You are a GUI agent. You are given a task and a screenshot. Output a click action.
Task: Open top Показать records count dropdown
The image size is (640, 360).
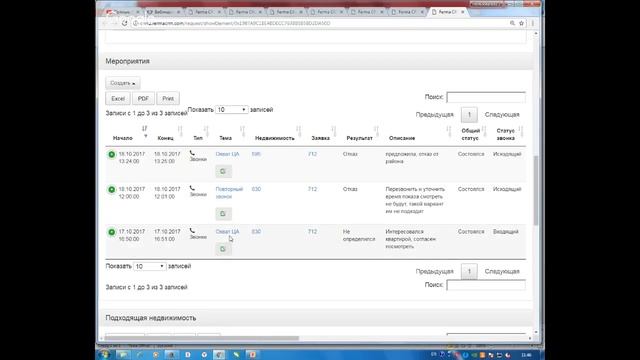[x=231, y=110]
